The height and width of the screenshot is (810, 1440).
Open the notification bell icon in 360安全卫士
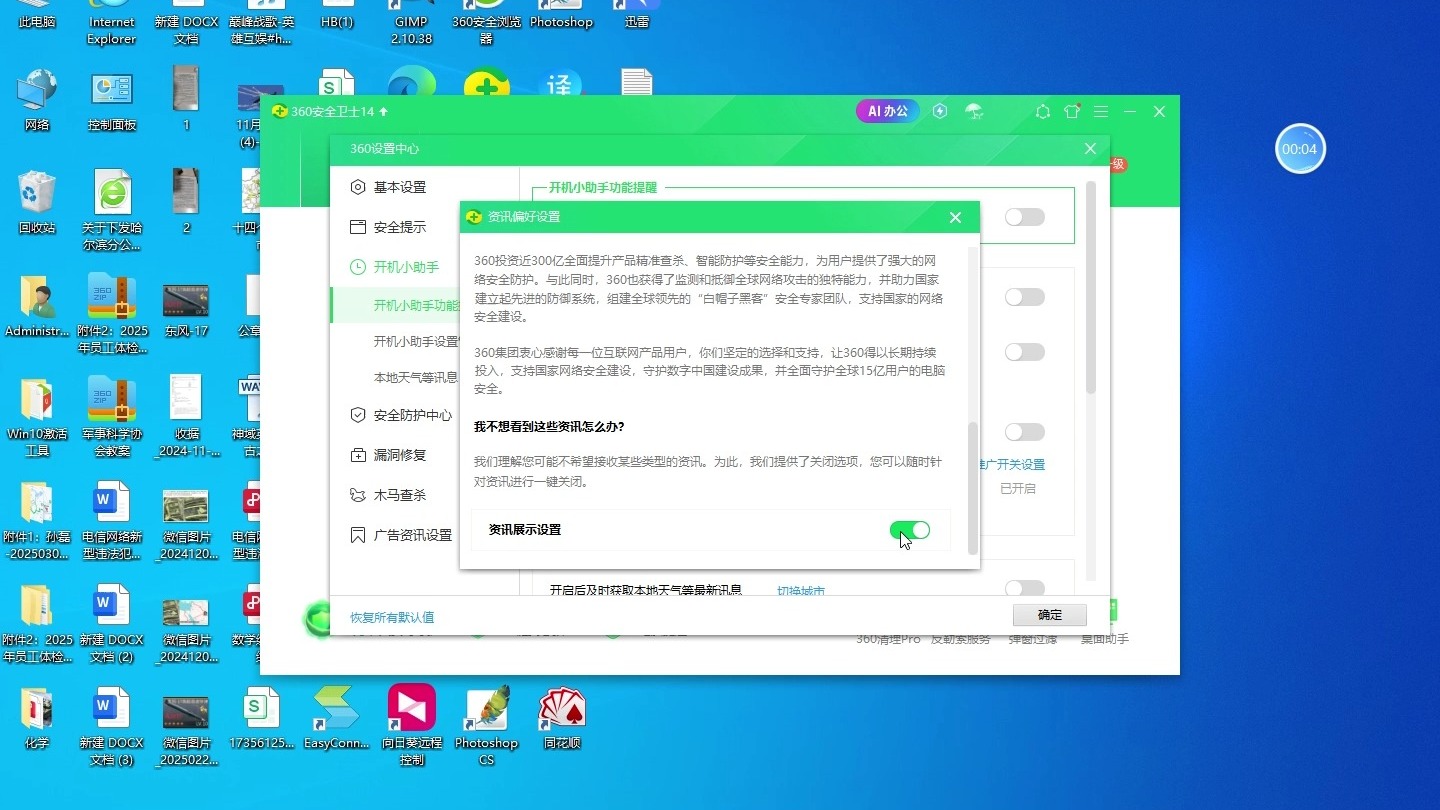[1043, 111]
